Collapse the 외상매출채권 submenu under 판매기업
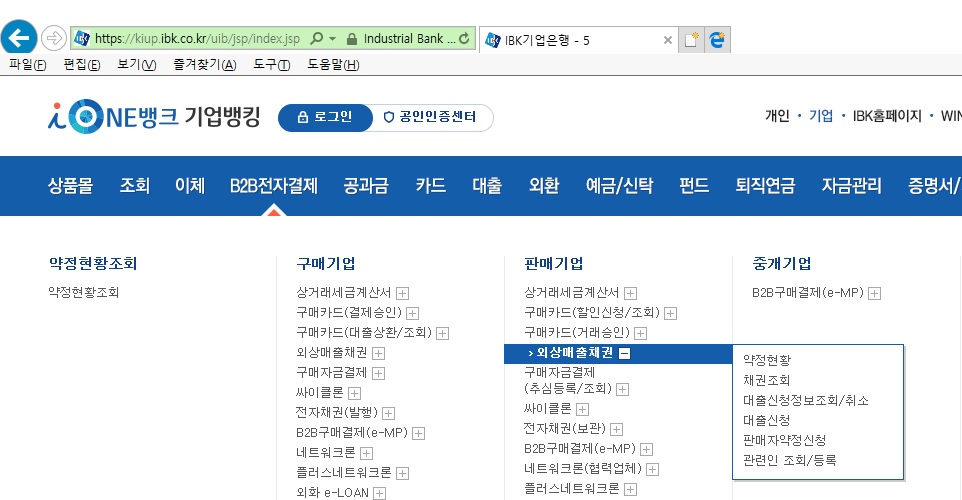Image resolution: width=962 pixels, height=500 pixels. (x=624, y=353)
